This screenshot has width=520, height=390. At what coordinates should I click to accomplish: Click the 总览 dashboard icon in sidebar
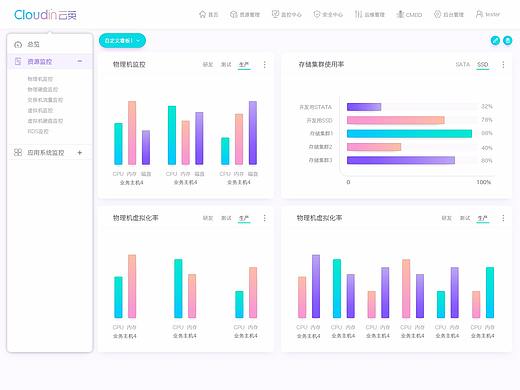(18, 44)
